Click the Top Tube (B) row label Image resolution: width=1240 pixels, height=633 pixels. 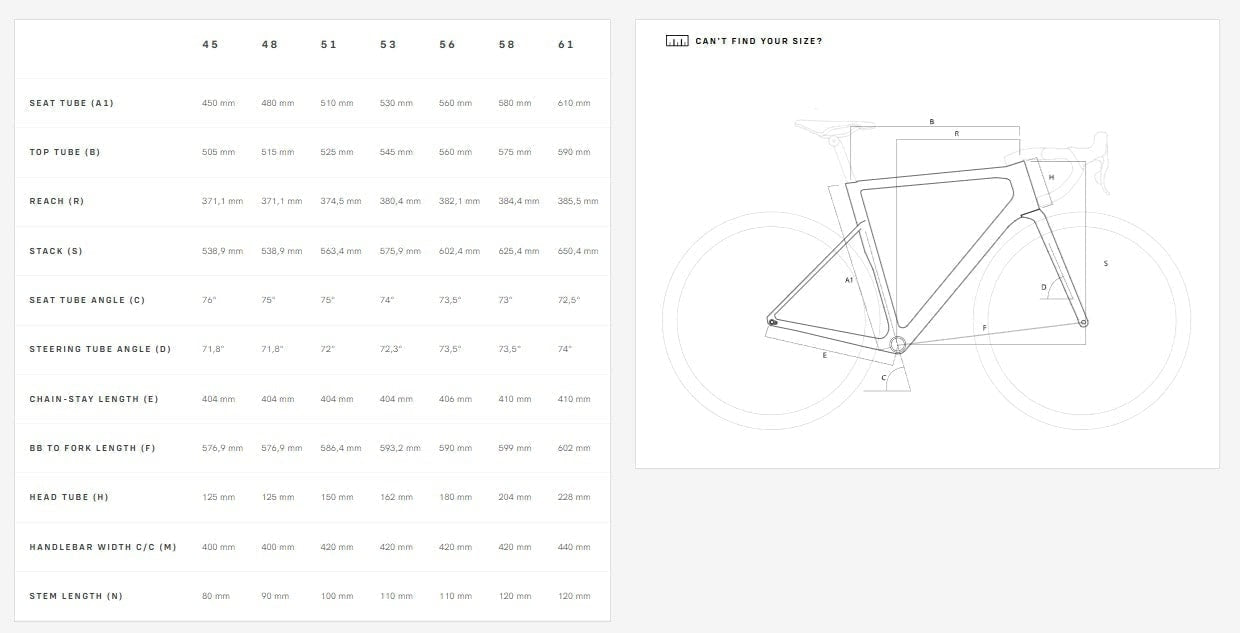[65, 152]
